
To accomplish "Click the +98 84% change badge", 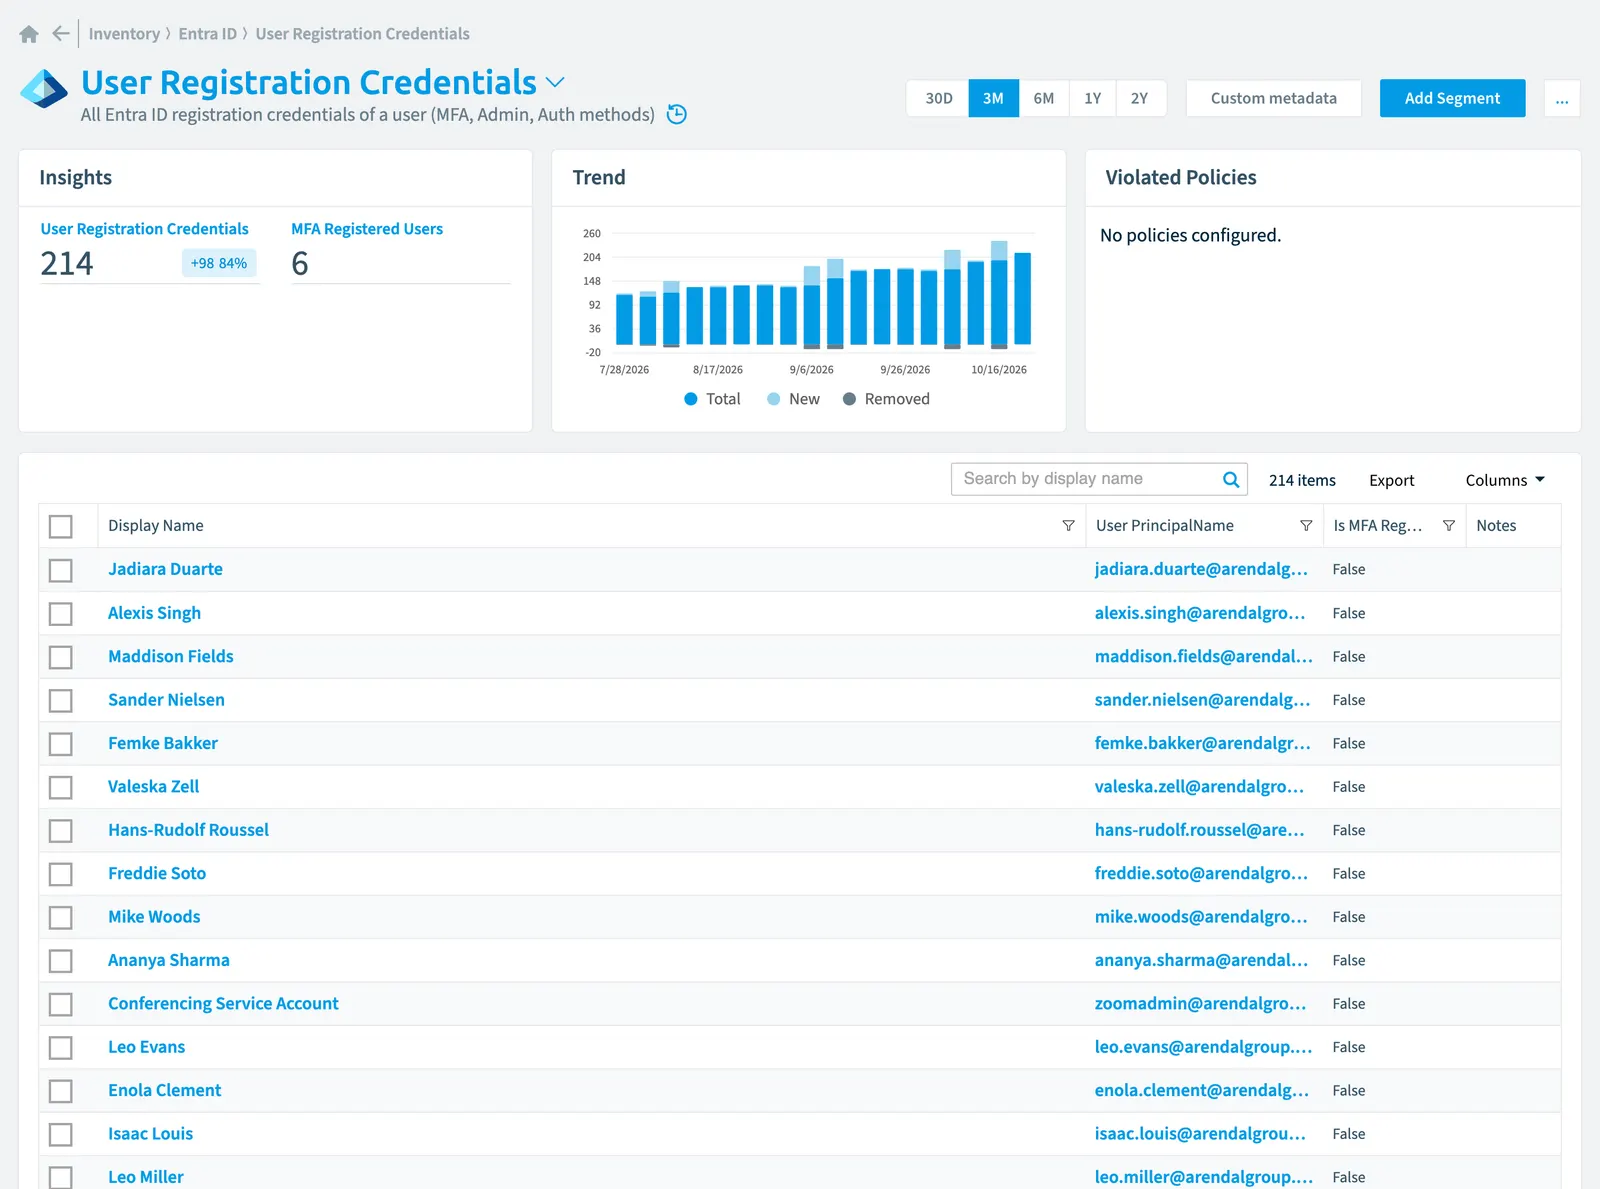I will (219, 263).
